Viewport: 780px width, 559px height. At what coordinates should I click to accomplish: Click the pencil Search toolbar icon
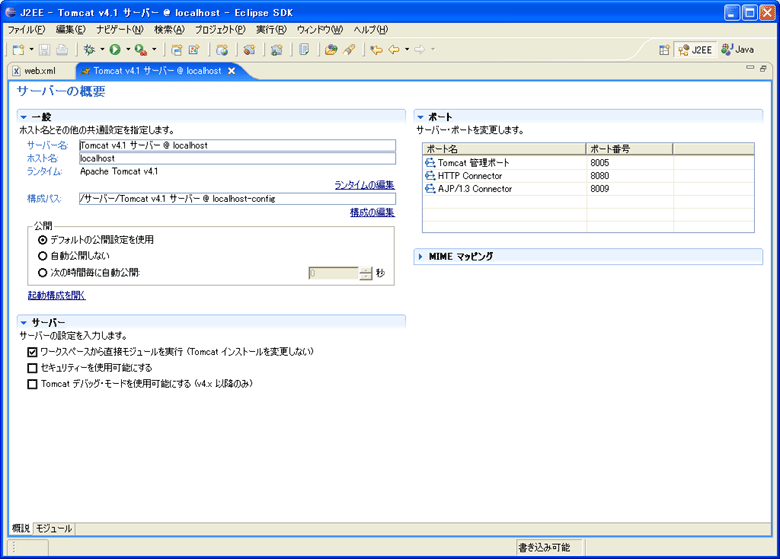coord(349,50)
